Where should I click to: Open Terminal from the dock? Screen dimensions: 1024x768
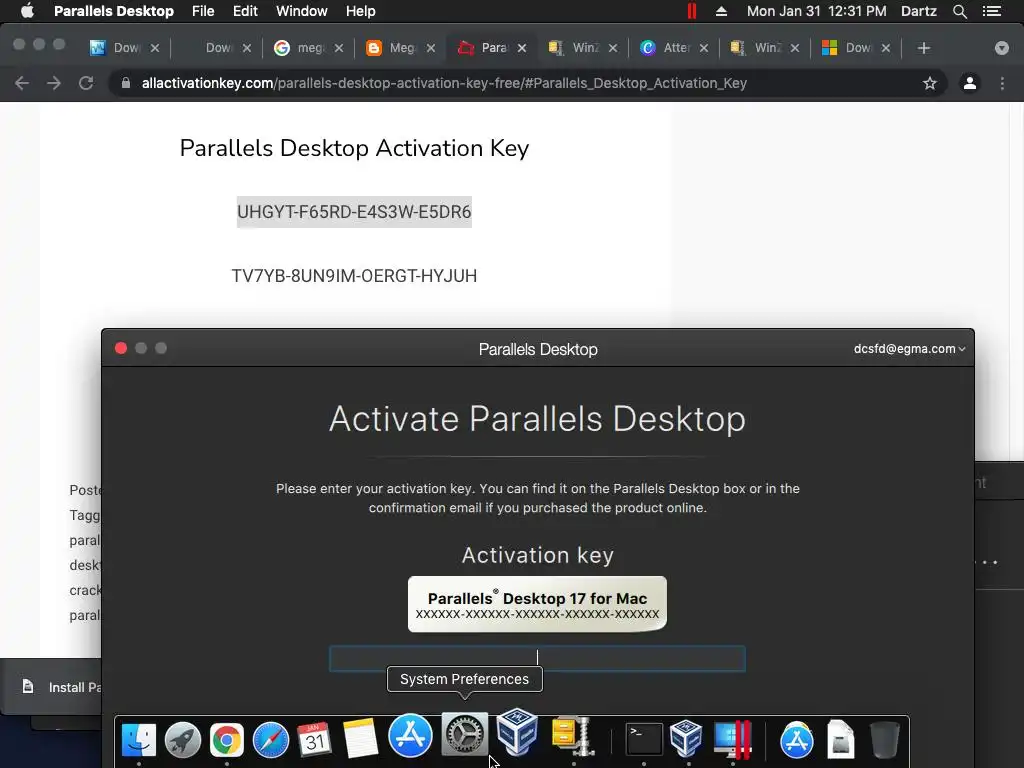[644, 740]
